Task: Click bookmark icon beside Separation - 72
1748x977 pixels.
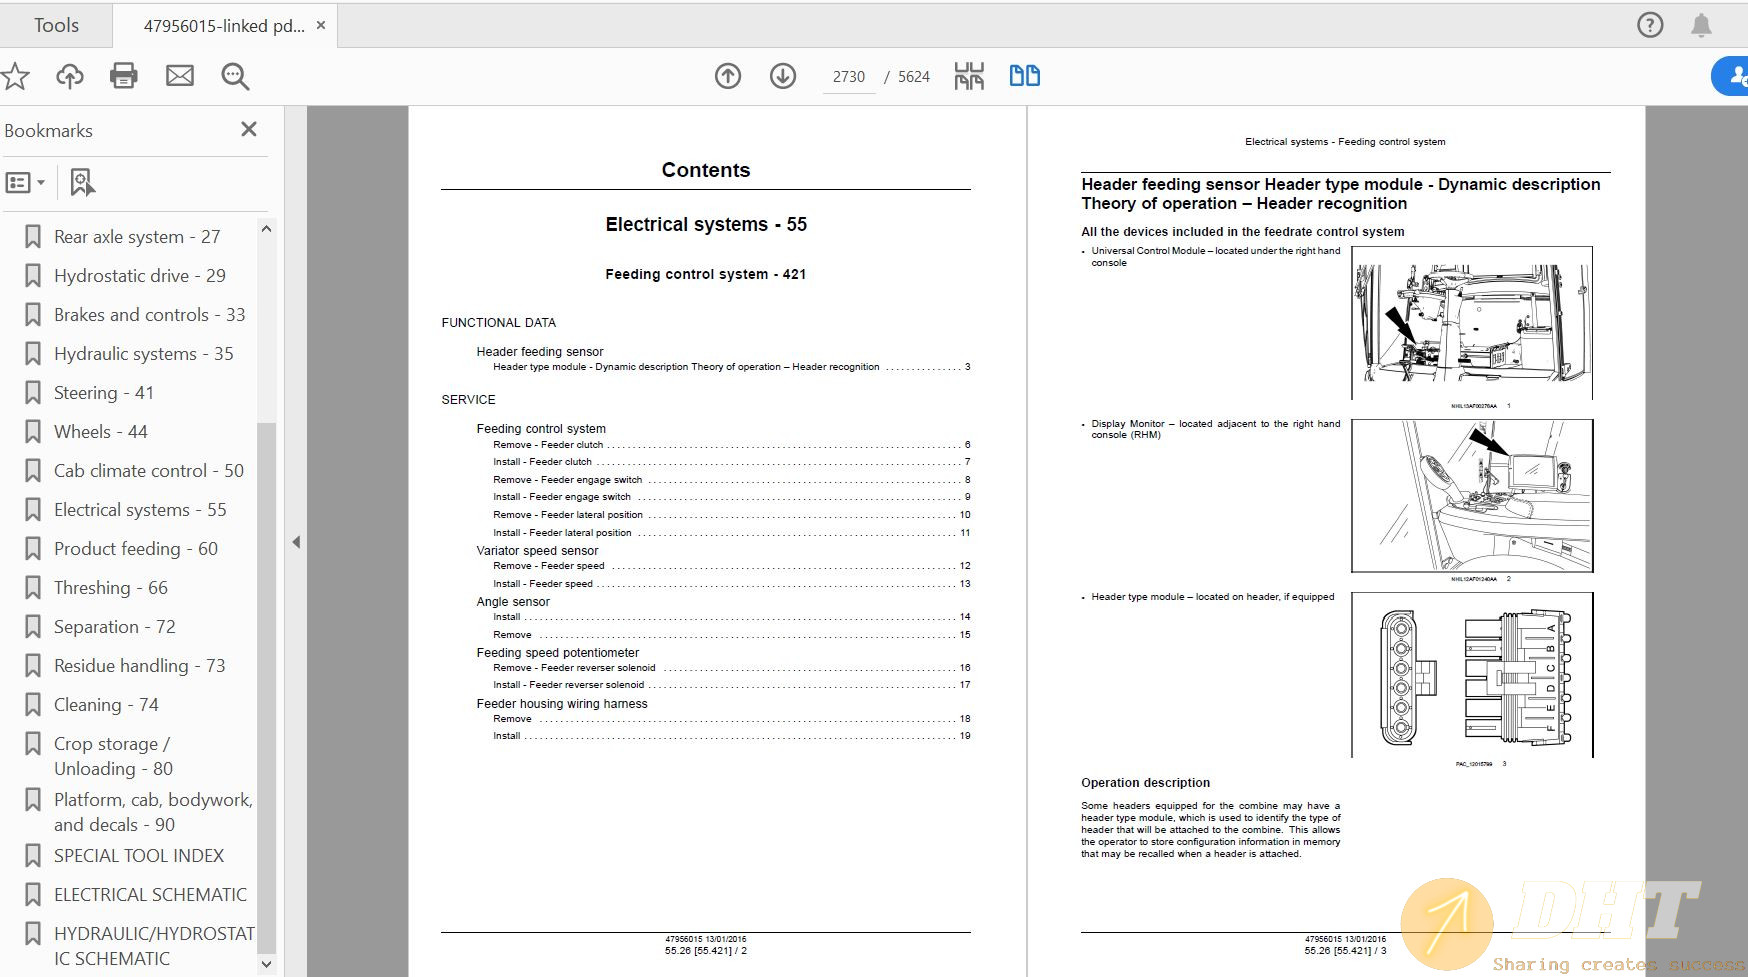Action: tap(33, 627)
